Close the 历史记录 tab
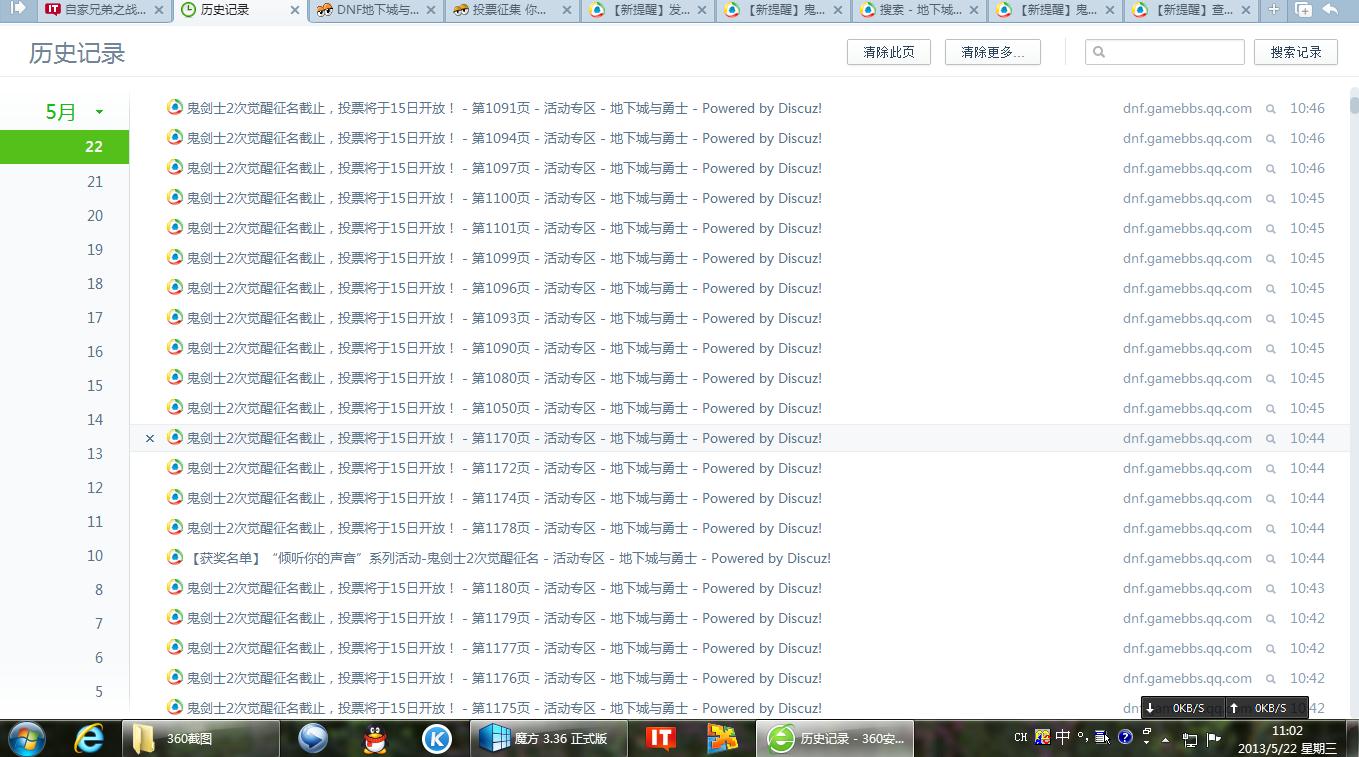Screen dimensions: 1359x757 (294, 10)
